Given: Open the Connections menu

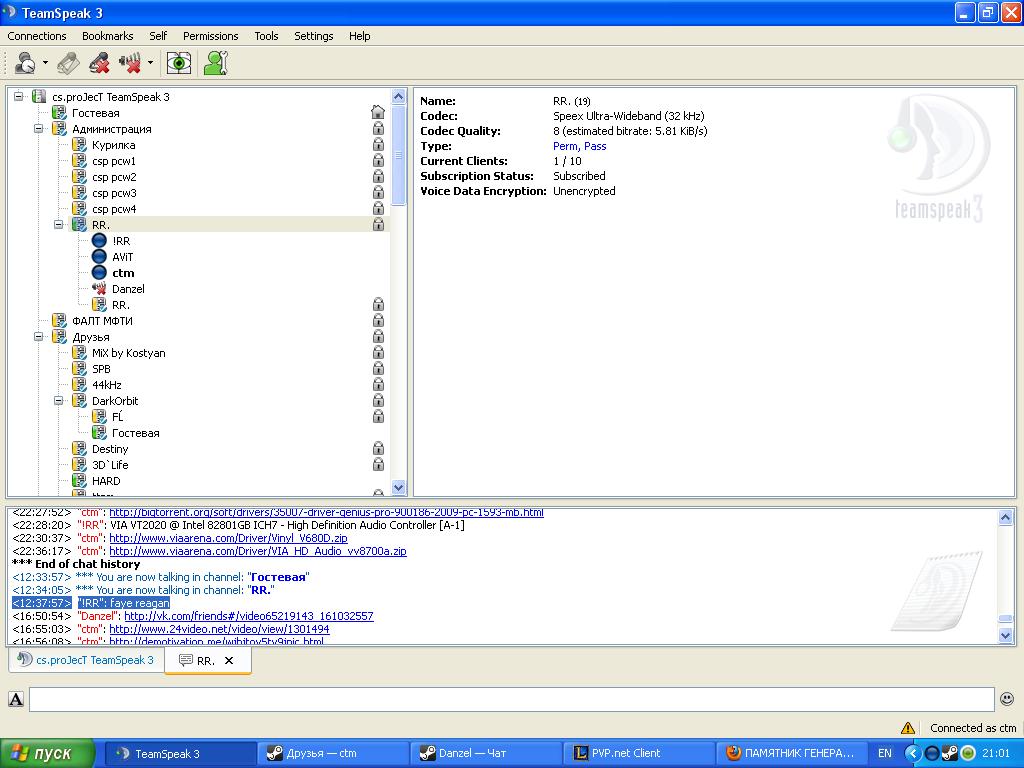Looking at the screenshot, I should click(37, 36).
